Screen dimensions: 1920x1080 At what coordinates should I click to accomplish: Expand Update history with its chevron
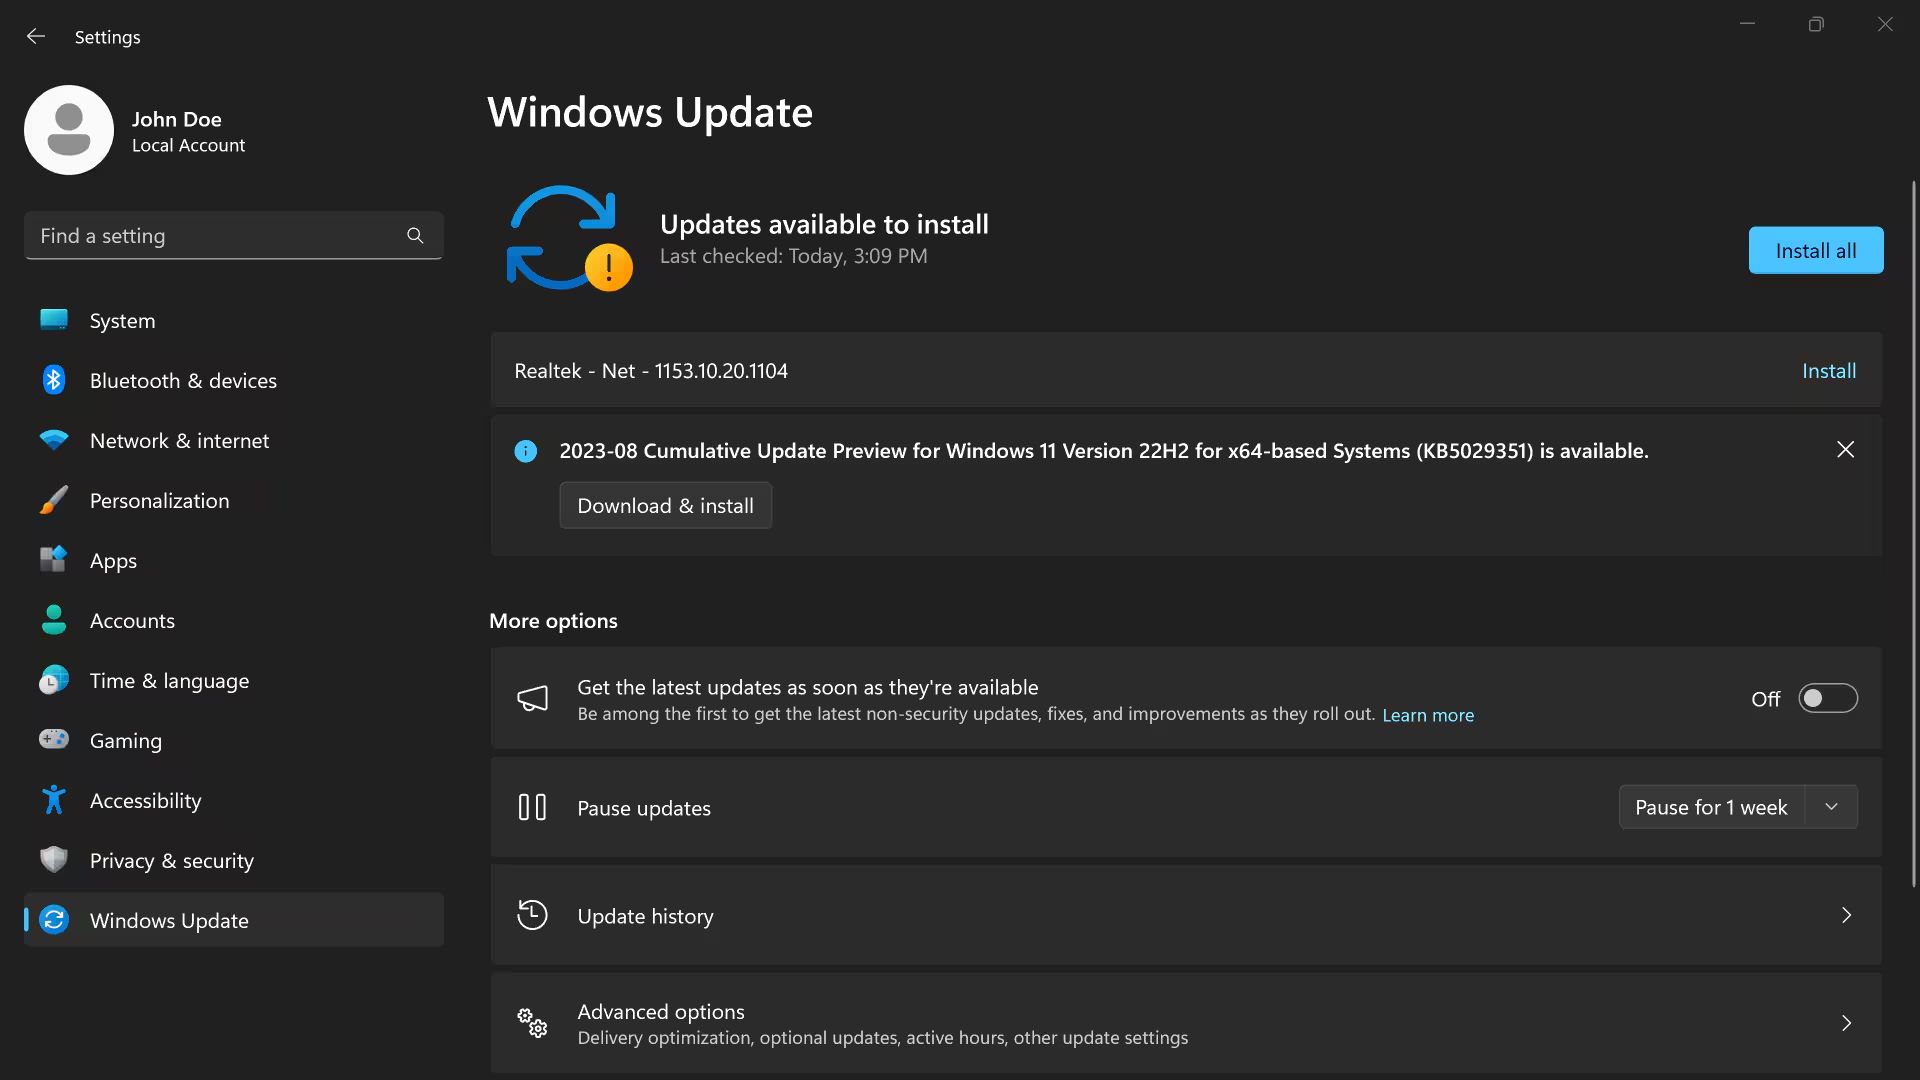(x=1845, y=915)
